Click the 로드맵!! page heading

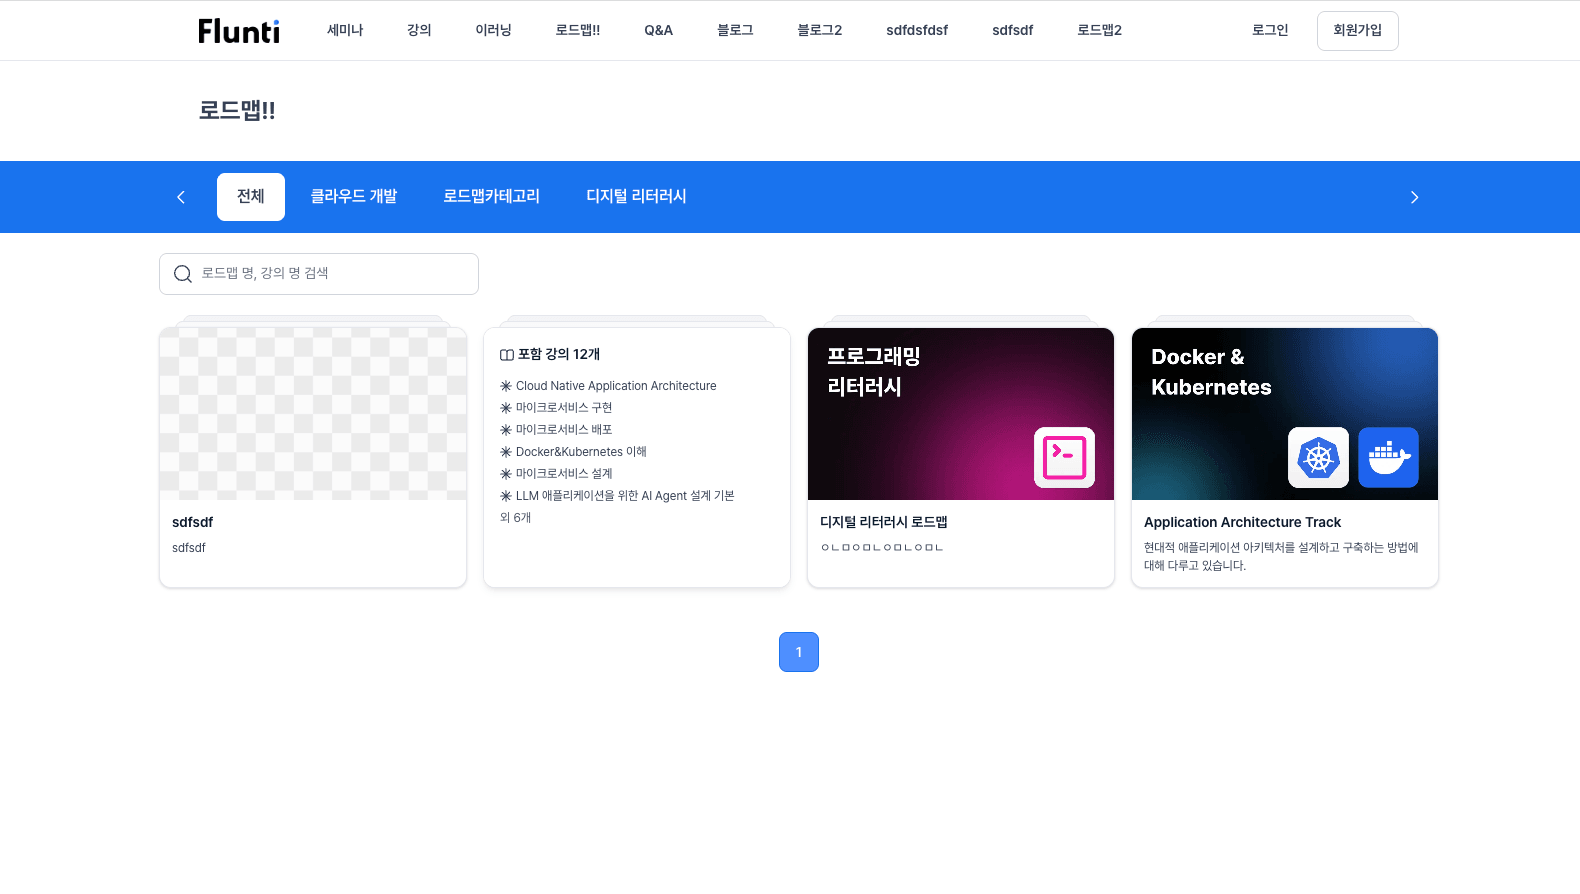[237, 110]
